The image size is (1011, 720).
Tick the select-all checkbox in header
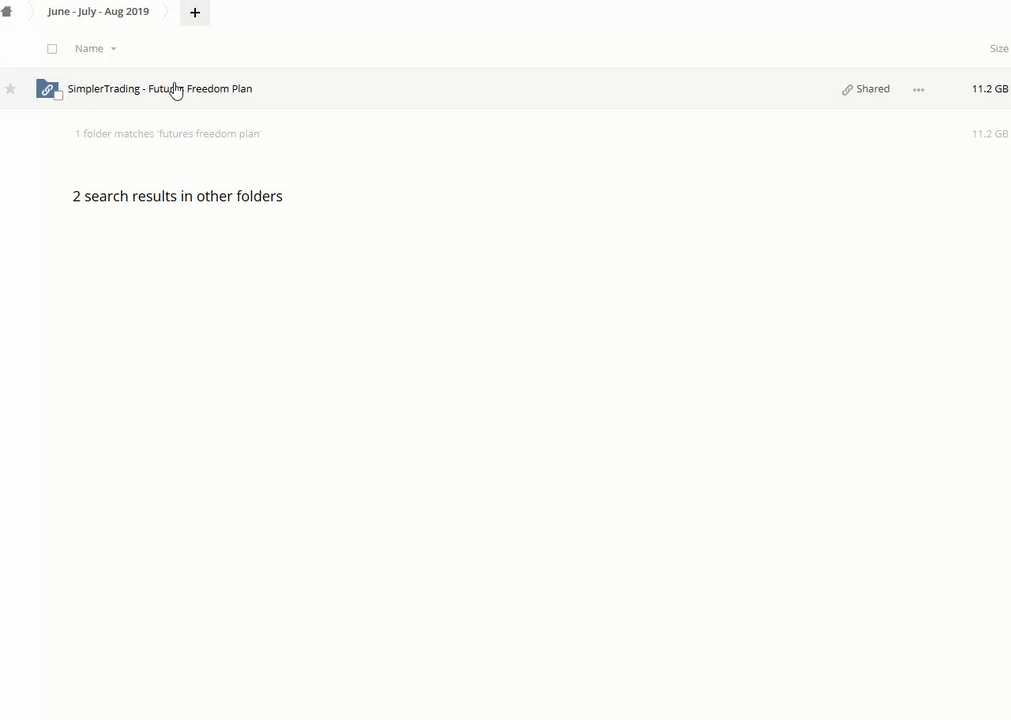pos(52,49)
